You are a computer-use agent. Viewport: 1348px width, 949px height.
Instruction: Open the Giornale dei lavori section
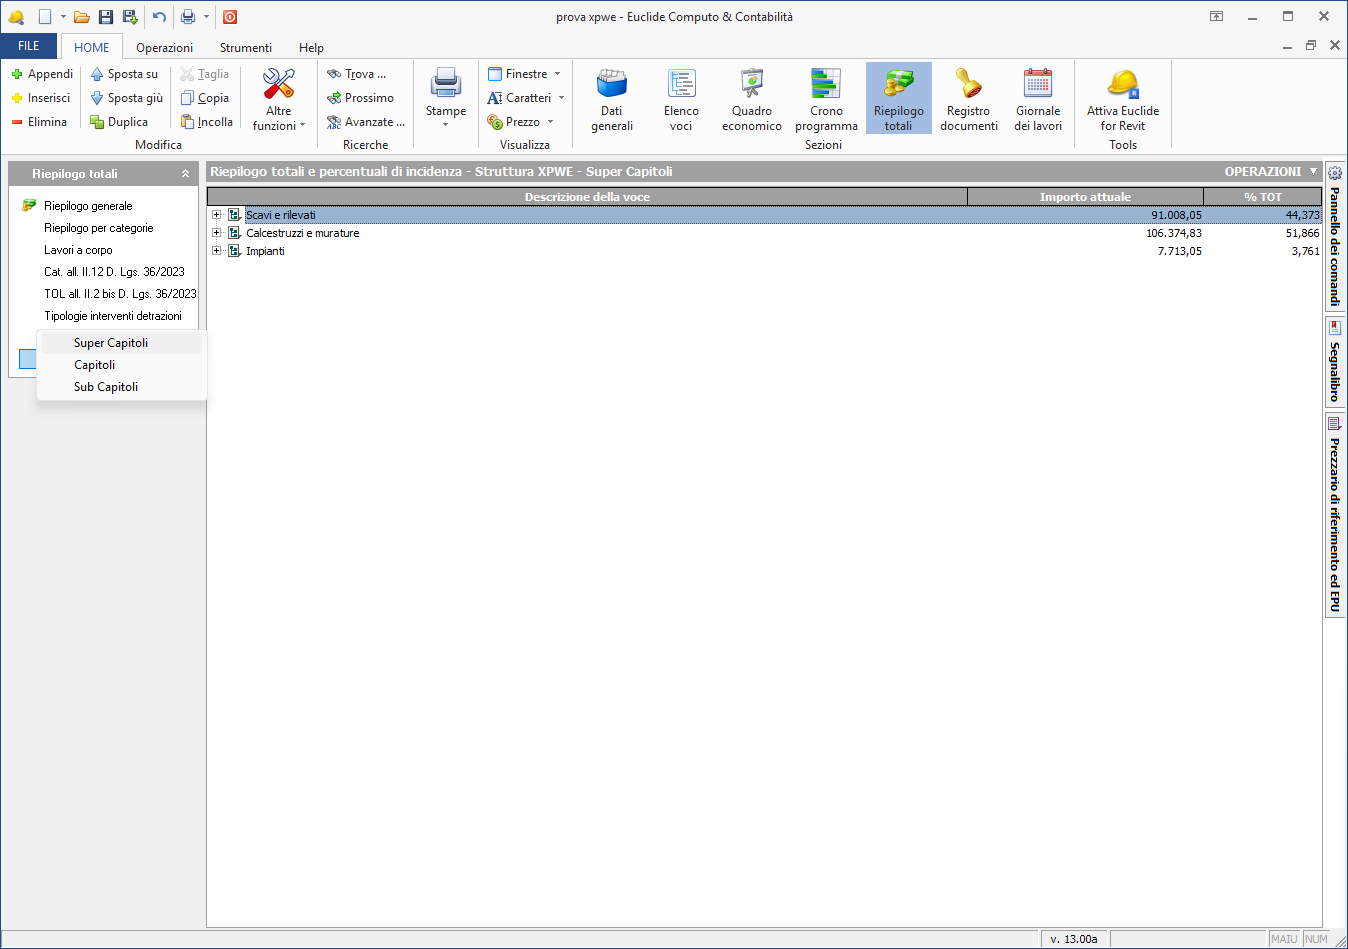[x=1038, y=98]
